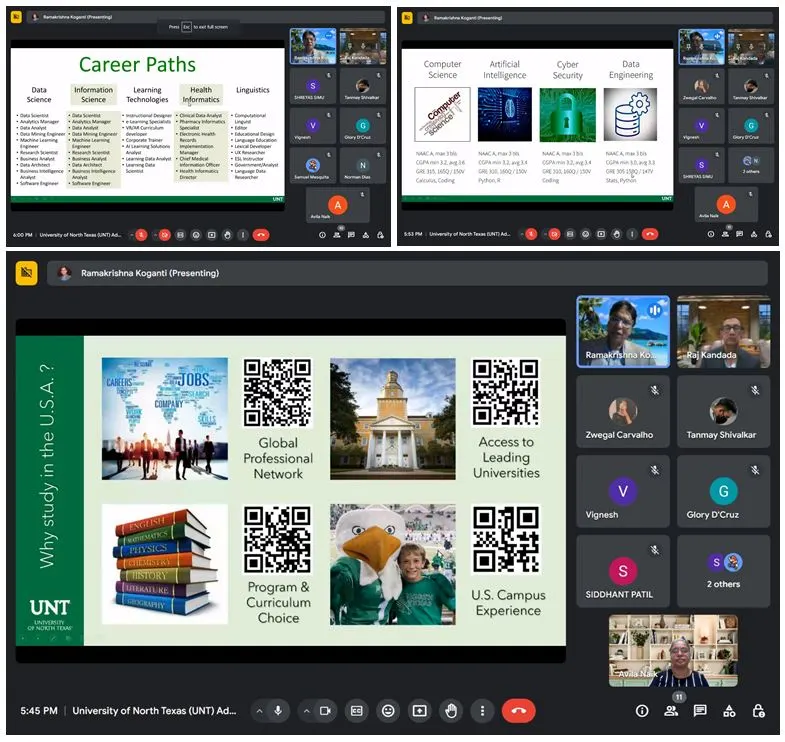The width and height of the screenshot is (785, 742).
Task: Select the SIDDHANT PATIL tile
Action: click(623, 571)
